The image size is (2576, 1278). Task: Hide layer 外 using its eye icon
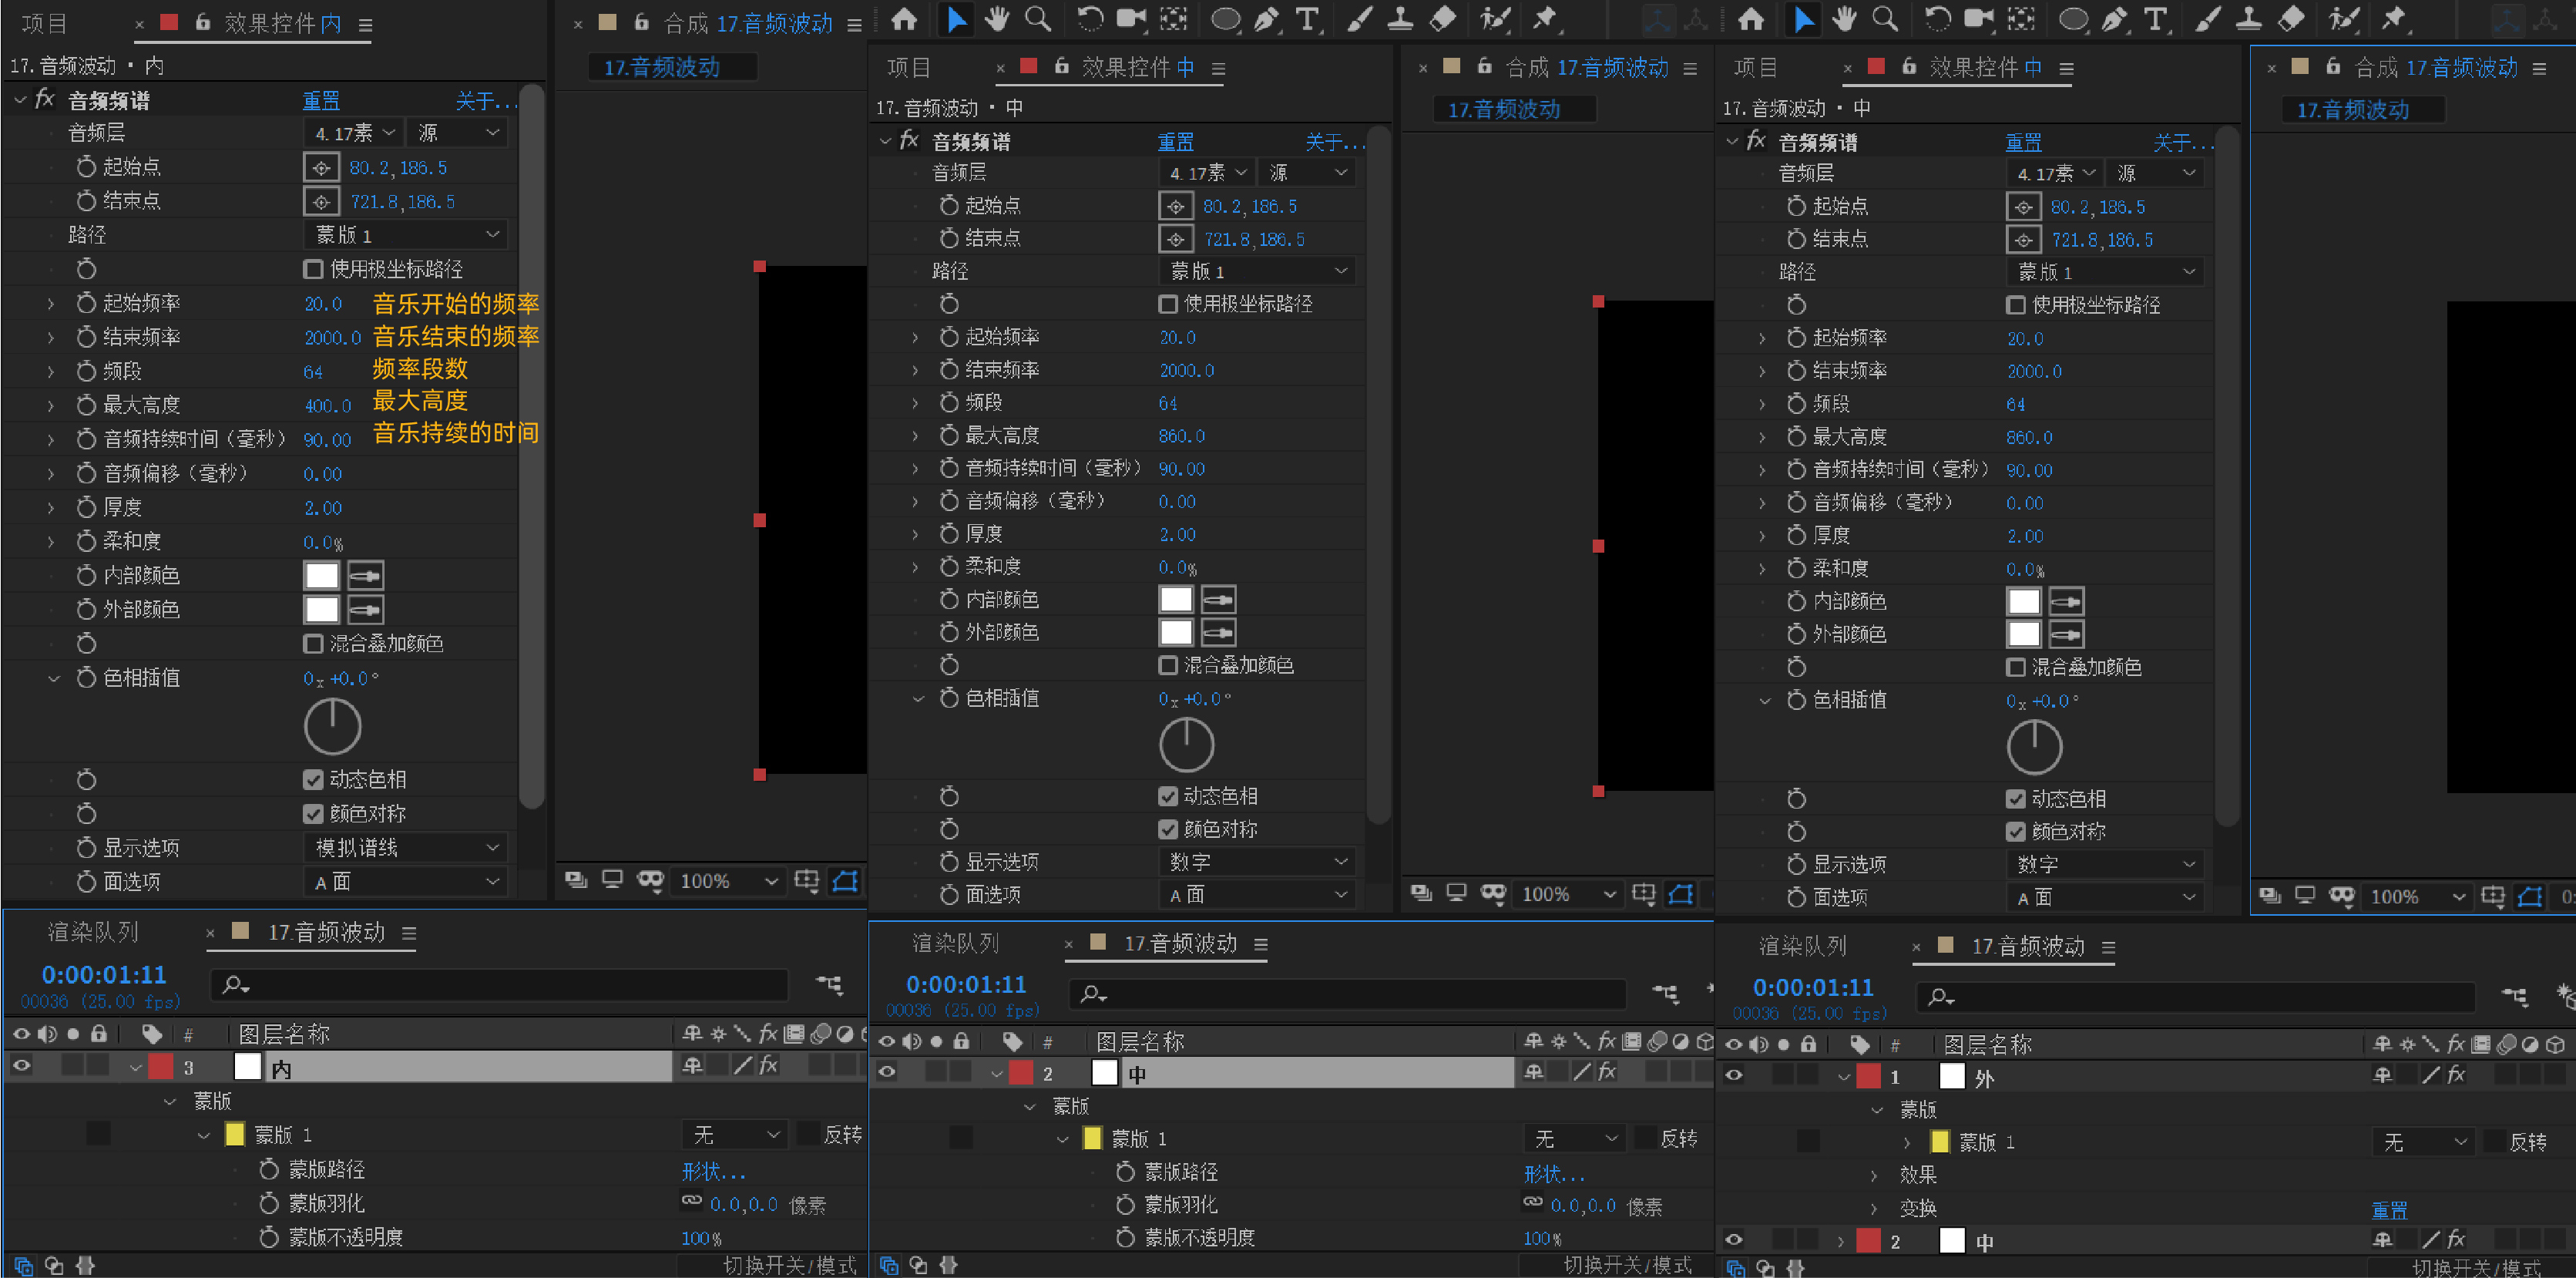[x=1734, y=1075]
